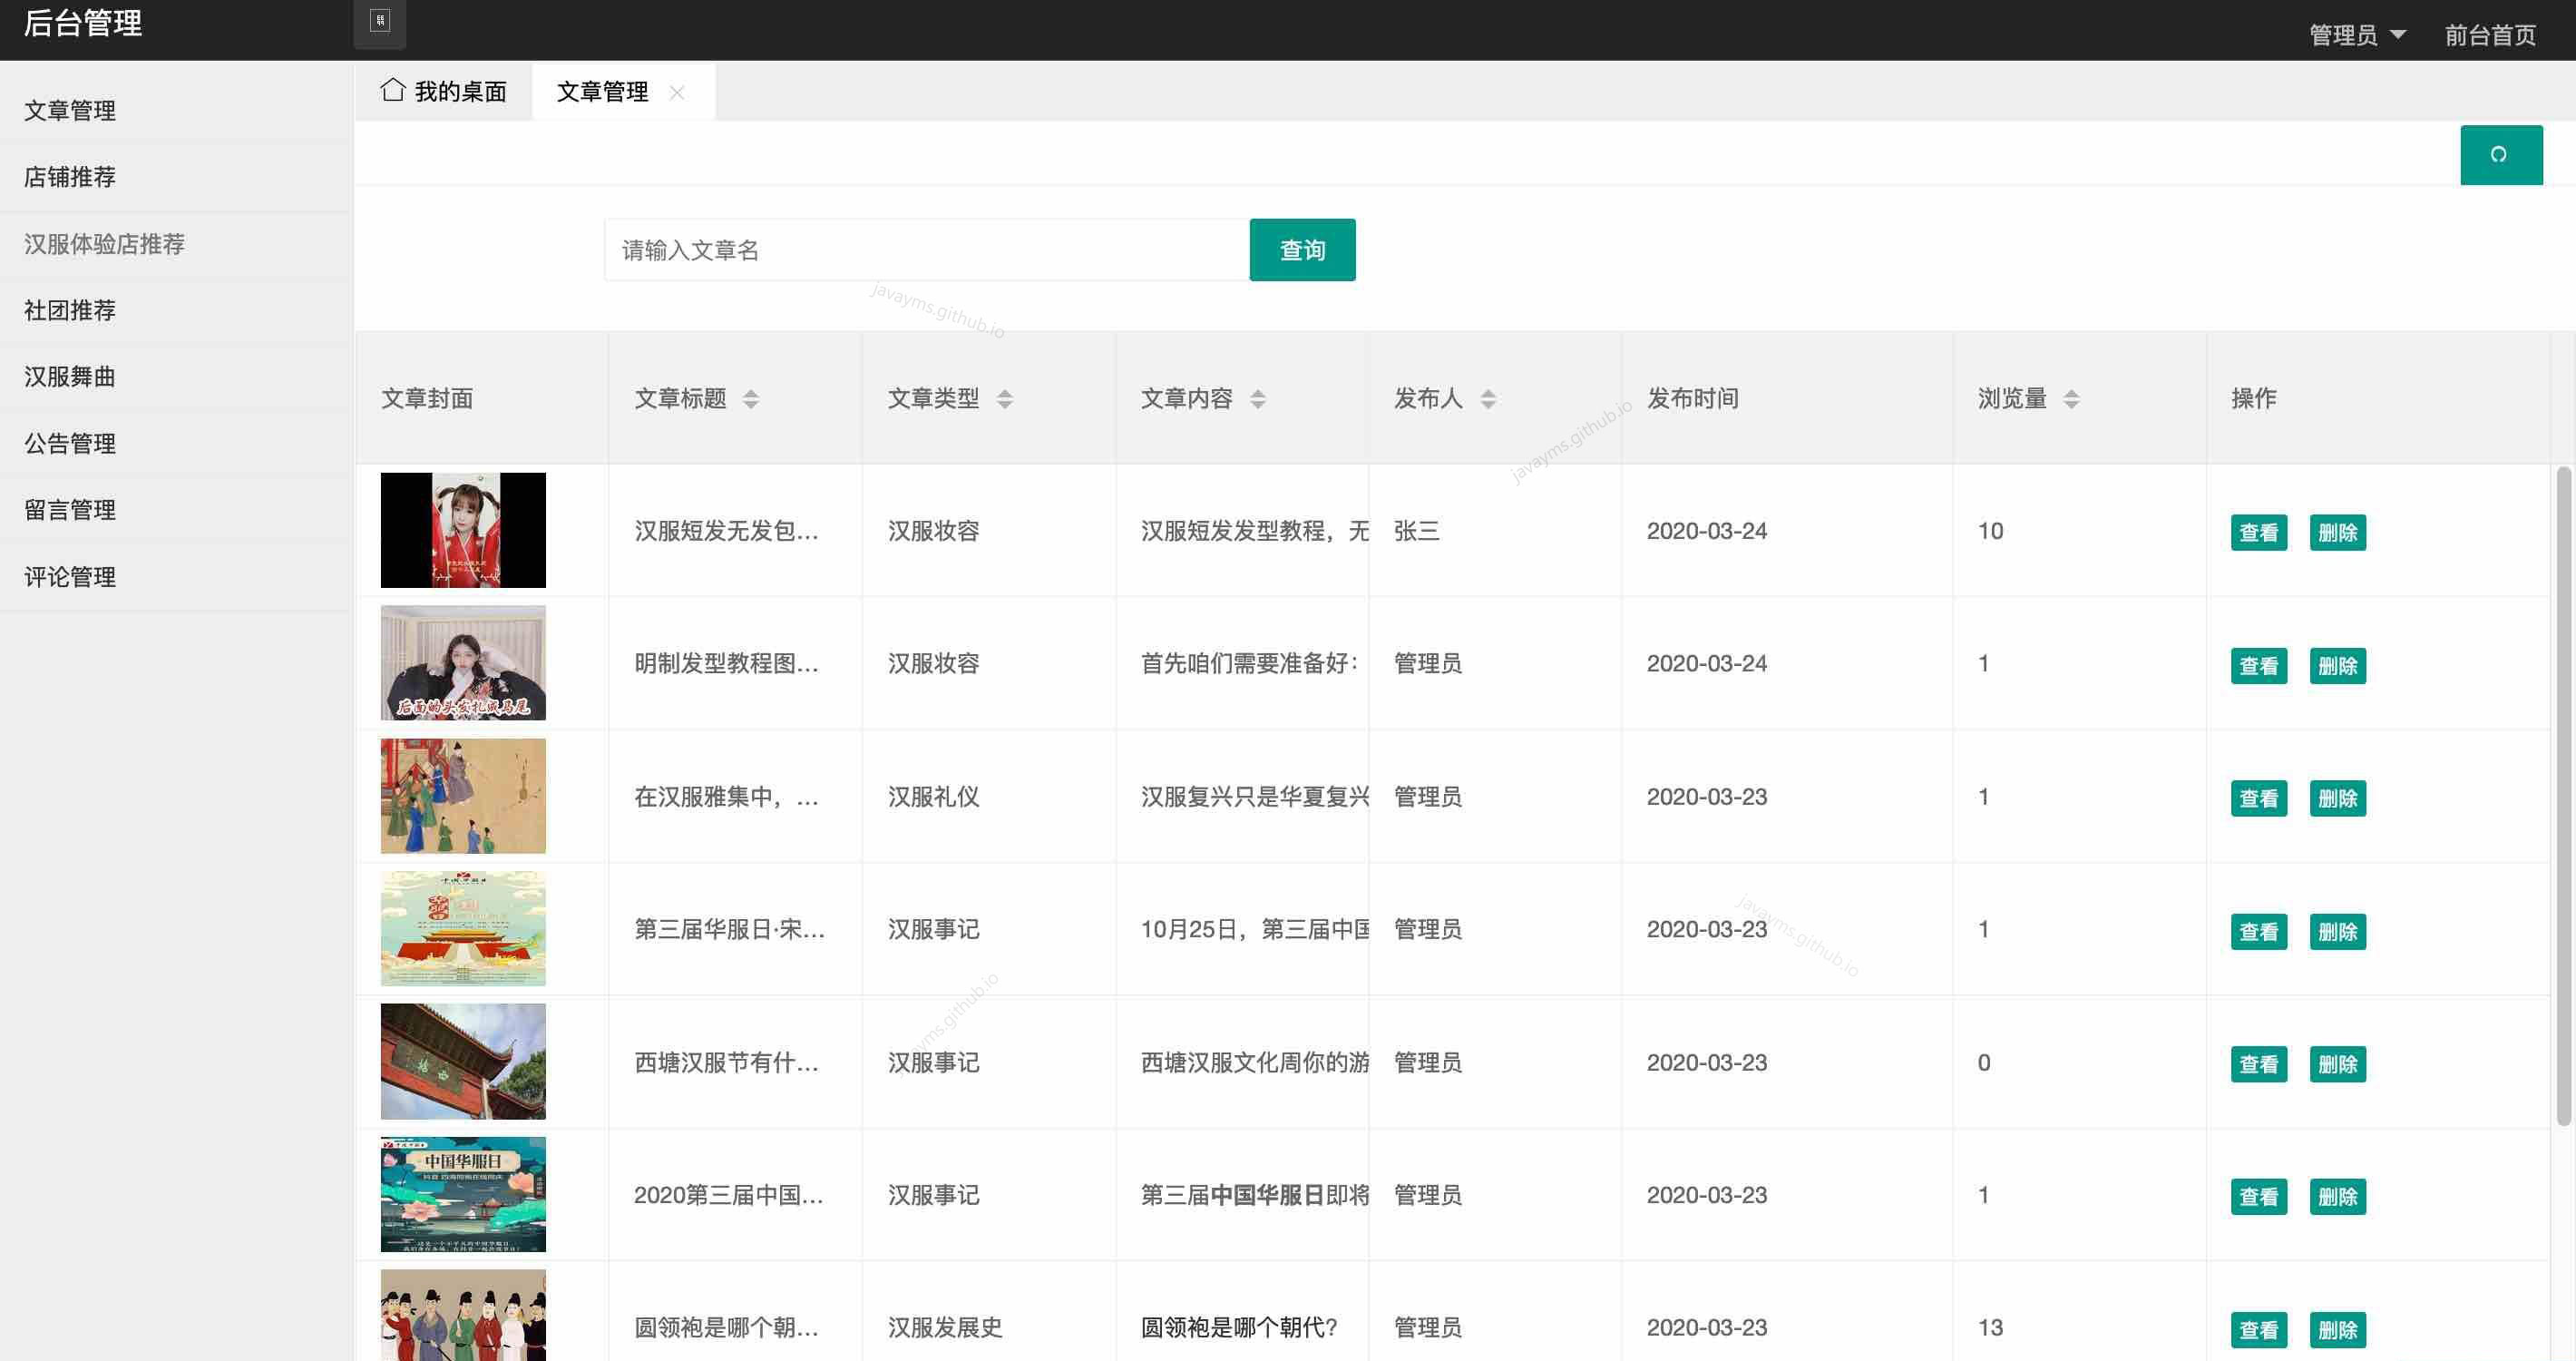Click the sort arrows beside 文章标题
Image resolution: width=2576 pixels, height=1361 pixels.
[750, 398]
